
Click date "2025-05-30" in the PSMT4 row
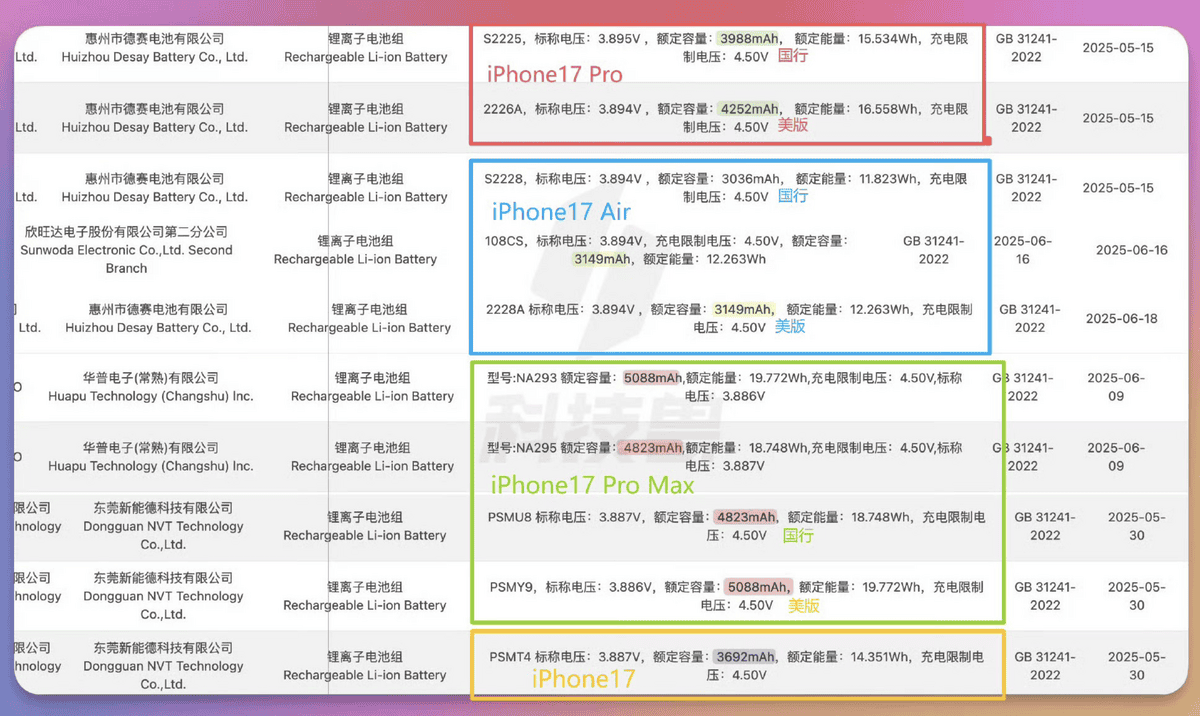(x=1137, y=666)
